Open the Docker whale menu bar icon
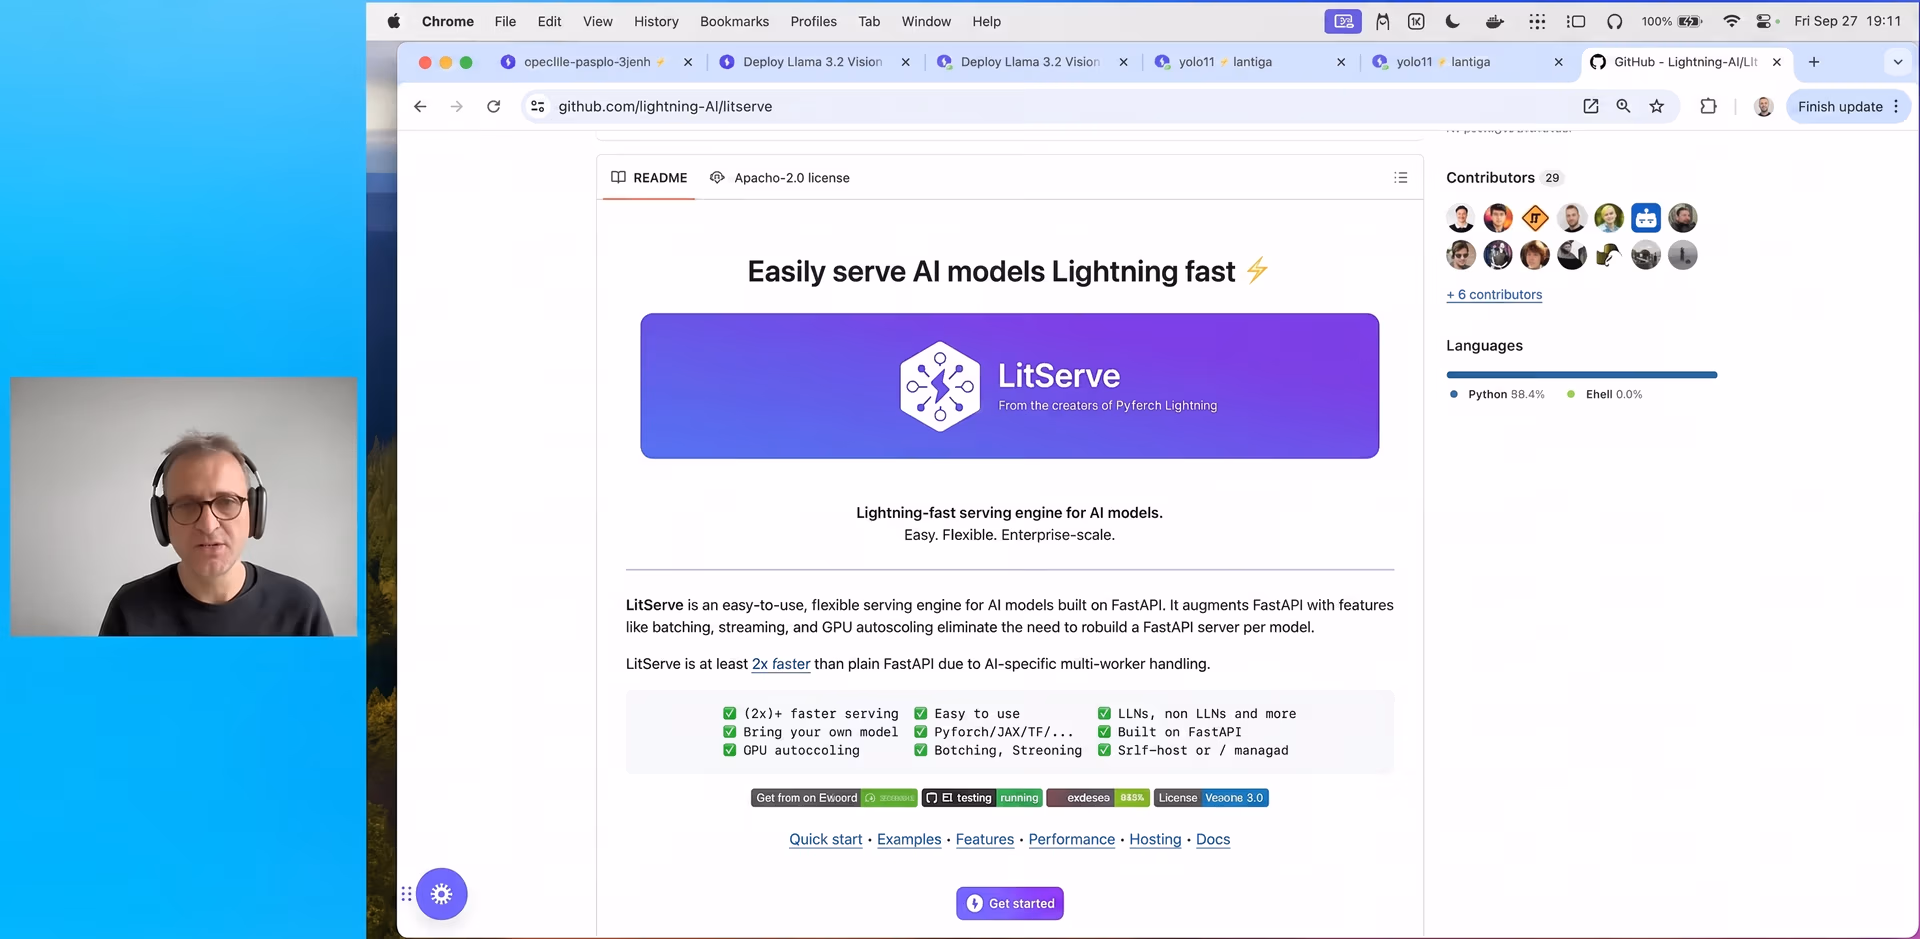 pyautogui.click(x=1495, y=21)
